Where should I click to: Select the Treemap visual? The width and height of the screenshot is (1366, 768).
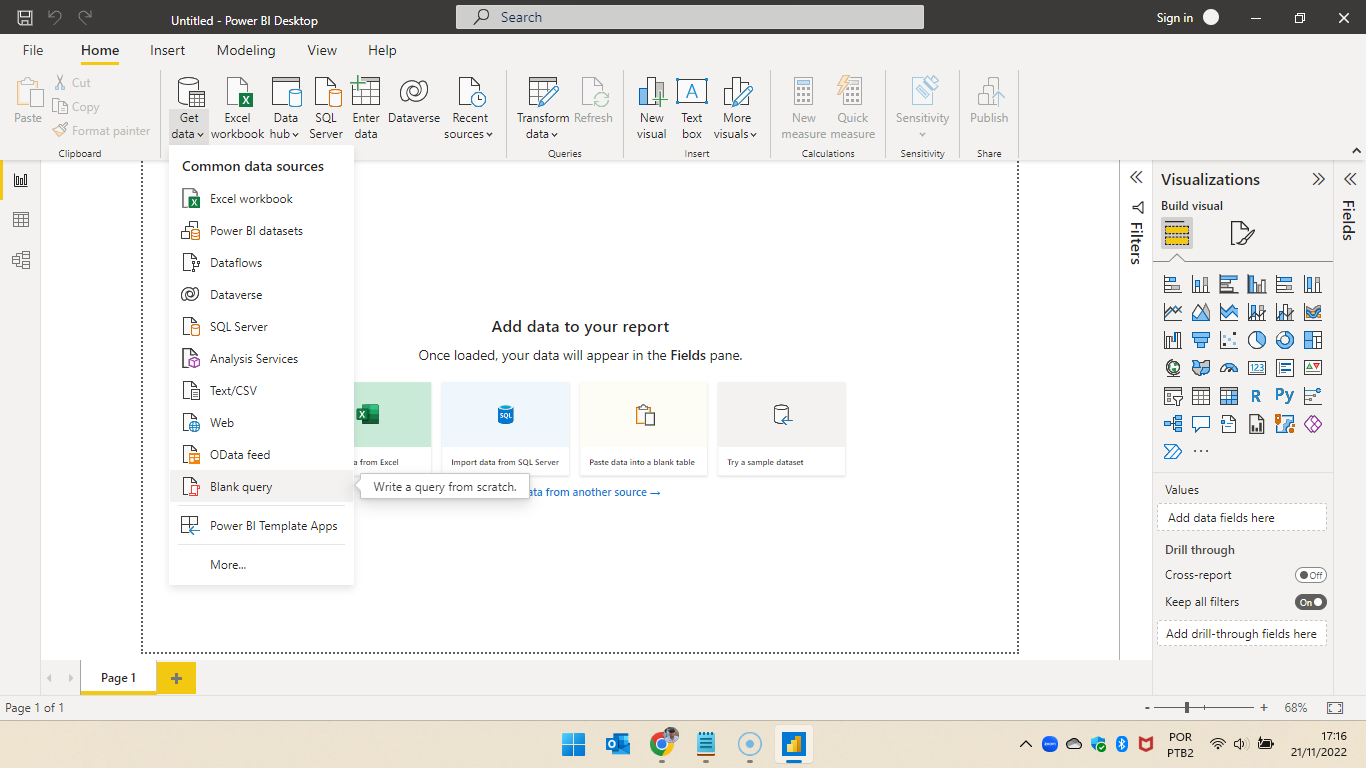coord(1313,340)
